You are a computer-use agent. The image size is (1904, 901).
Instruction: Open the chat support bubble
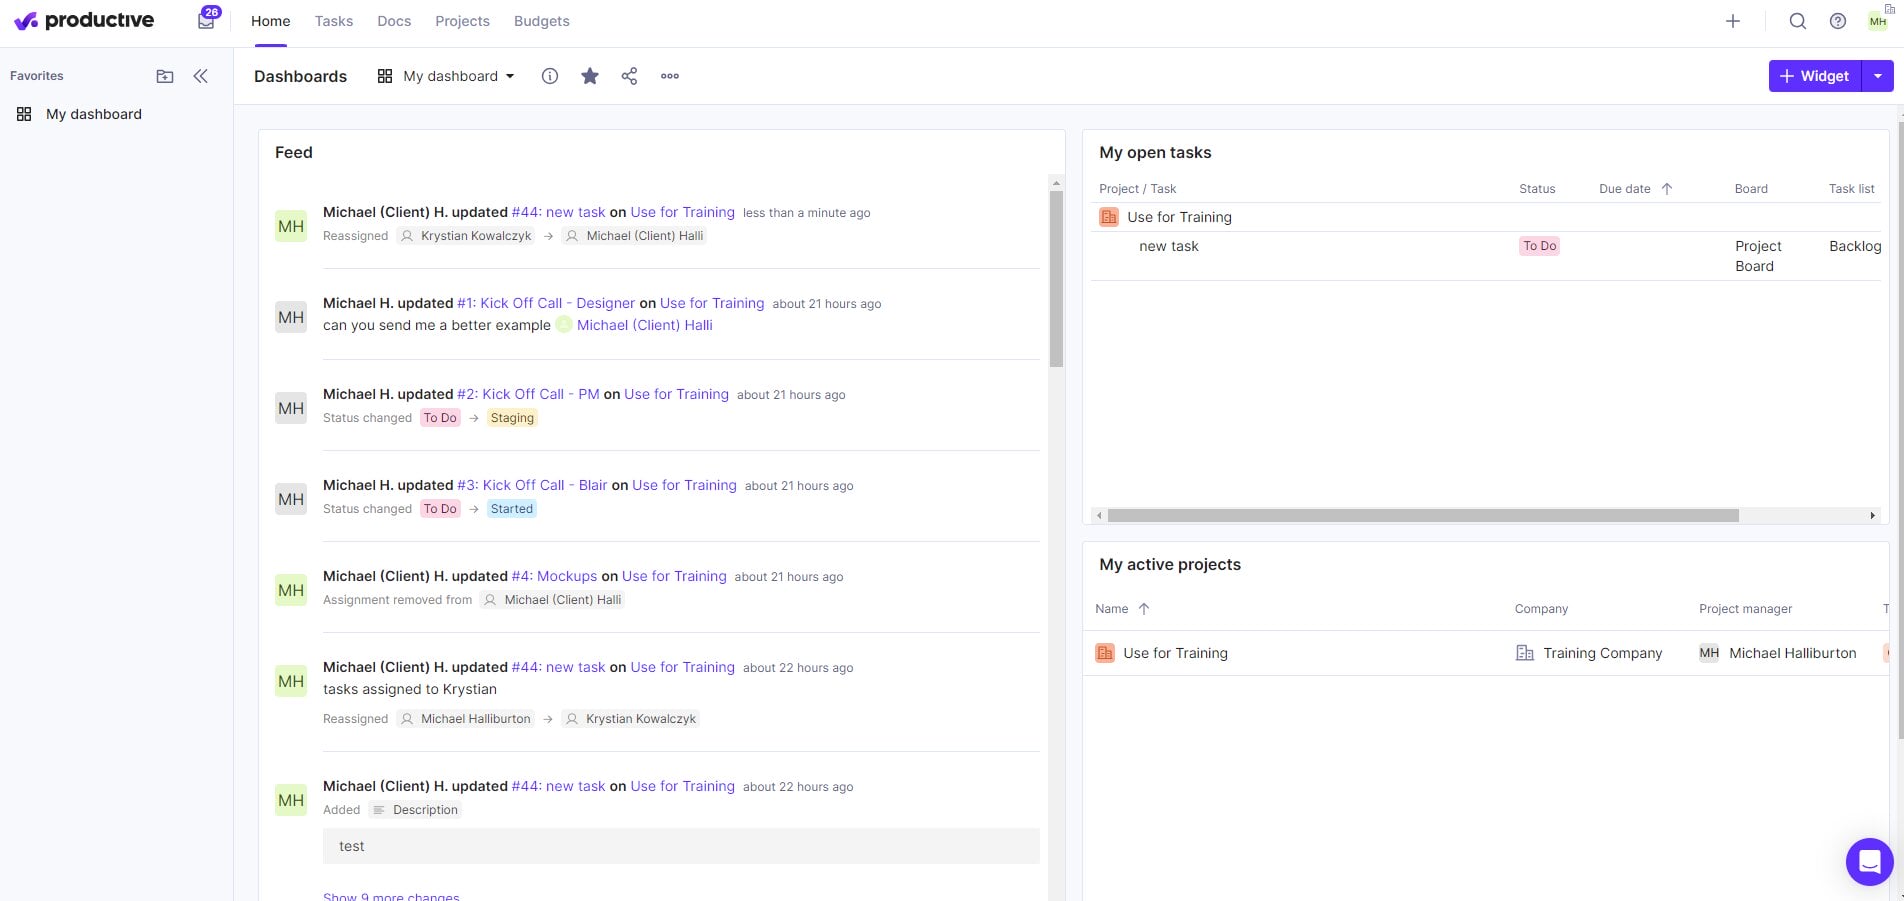click(x=1869, y=861)
